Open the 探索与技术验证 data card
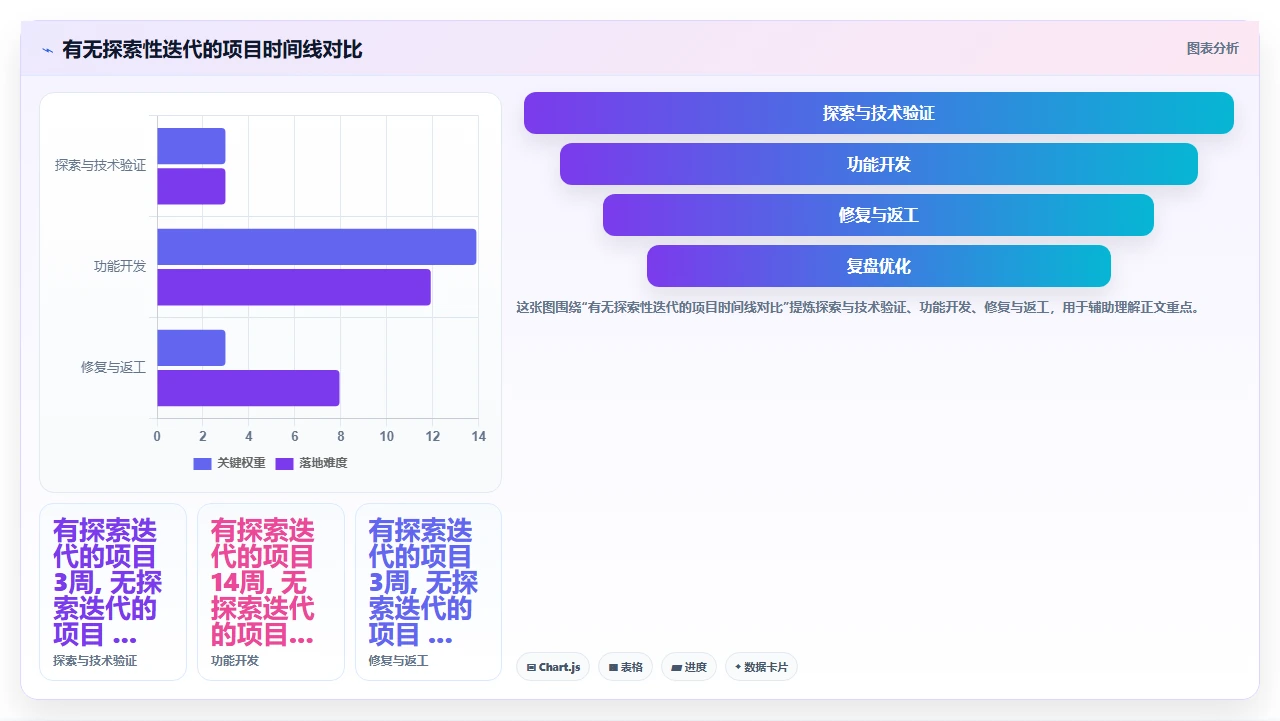This screenshot has height=721, width=1280. tap(113, 592)
